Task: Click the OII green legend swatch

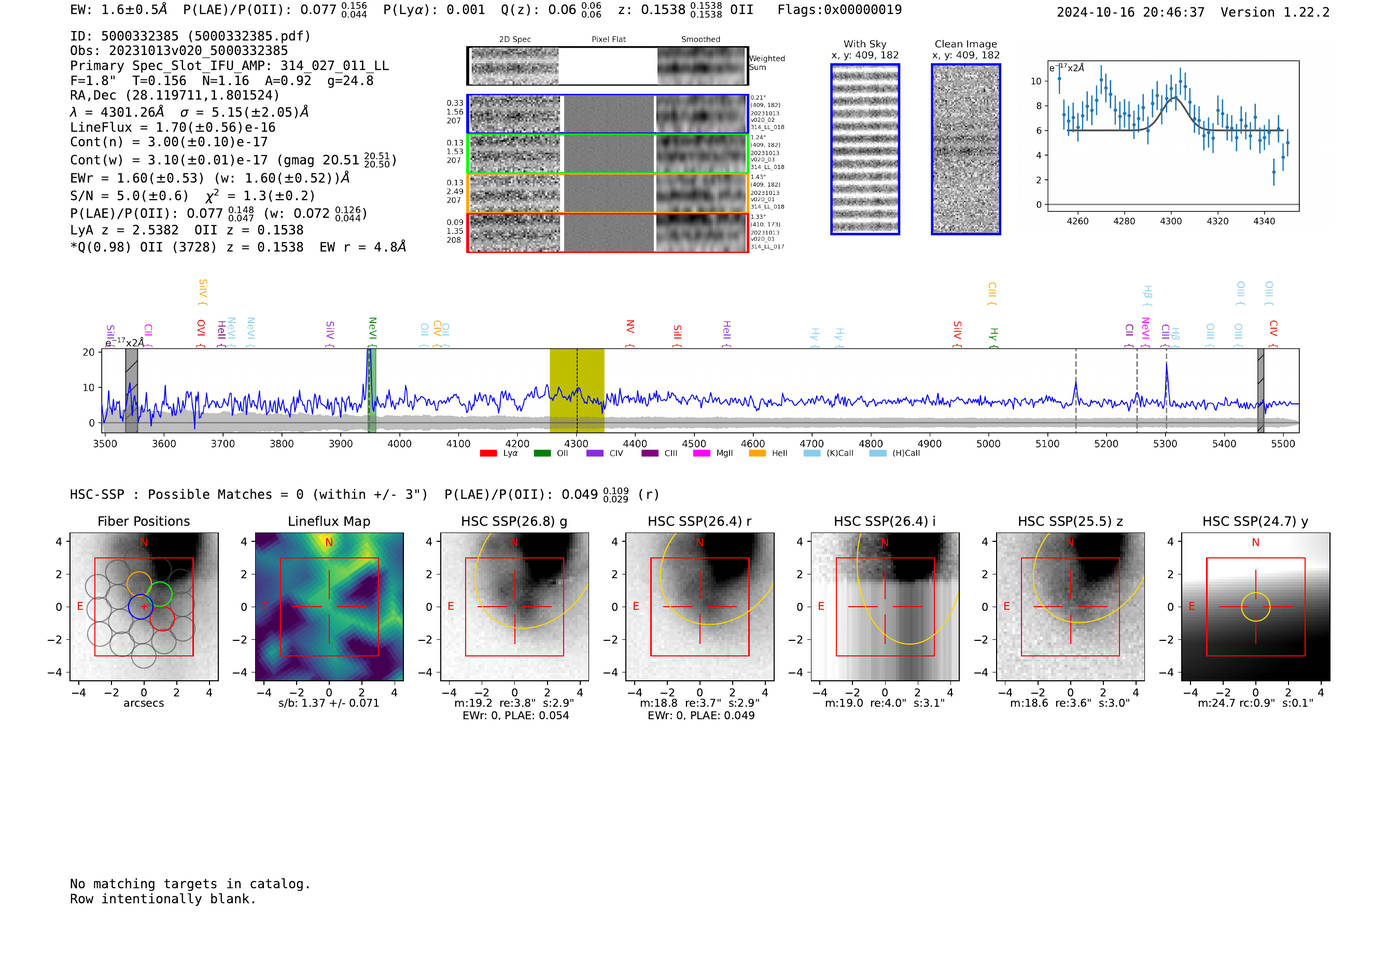Action: click(x=542, y=453)
